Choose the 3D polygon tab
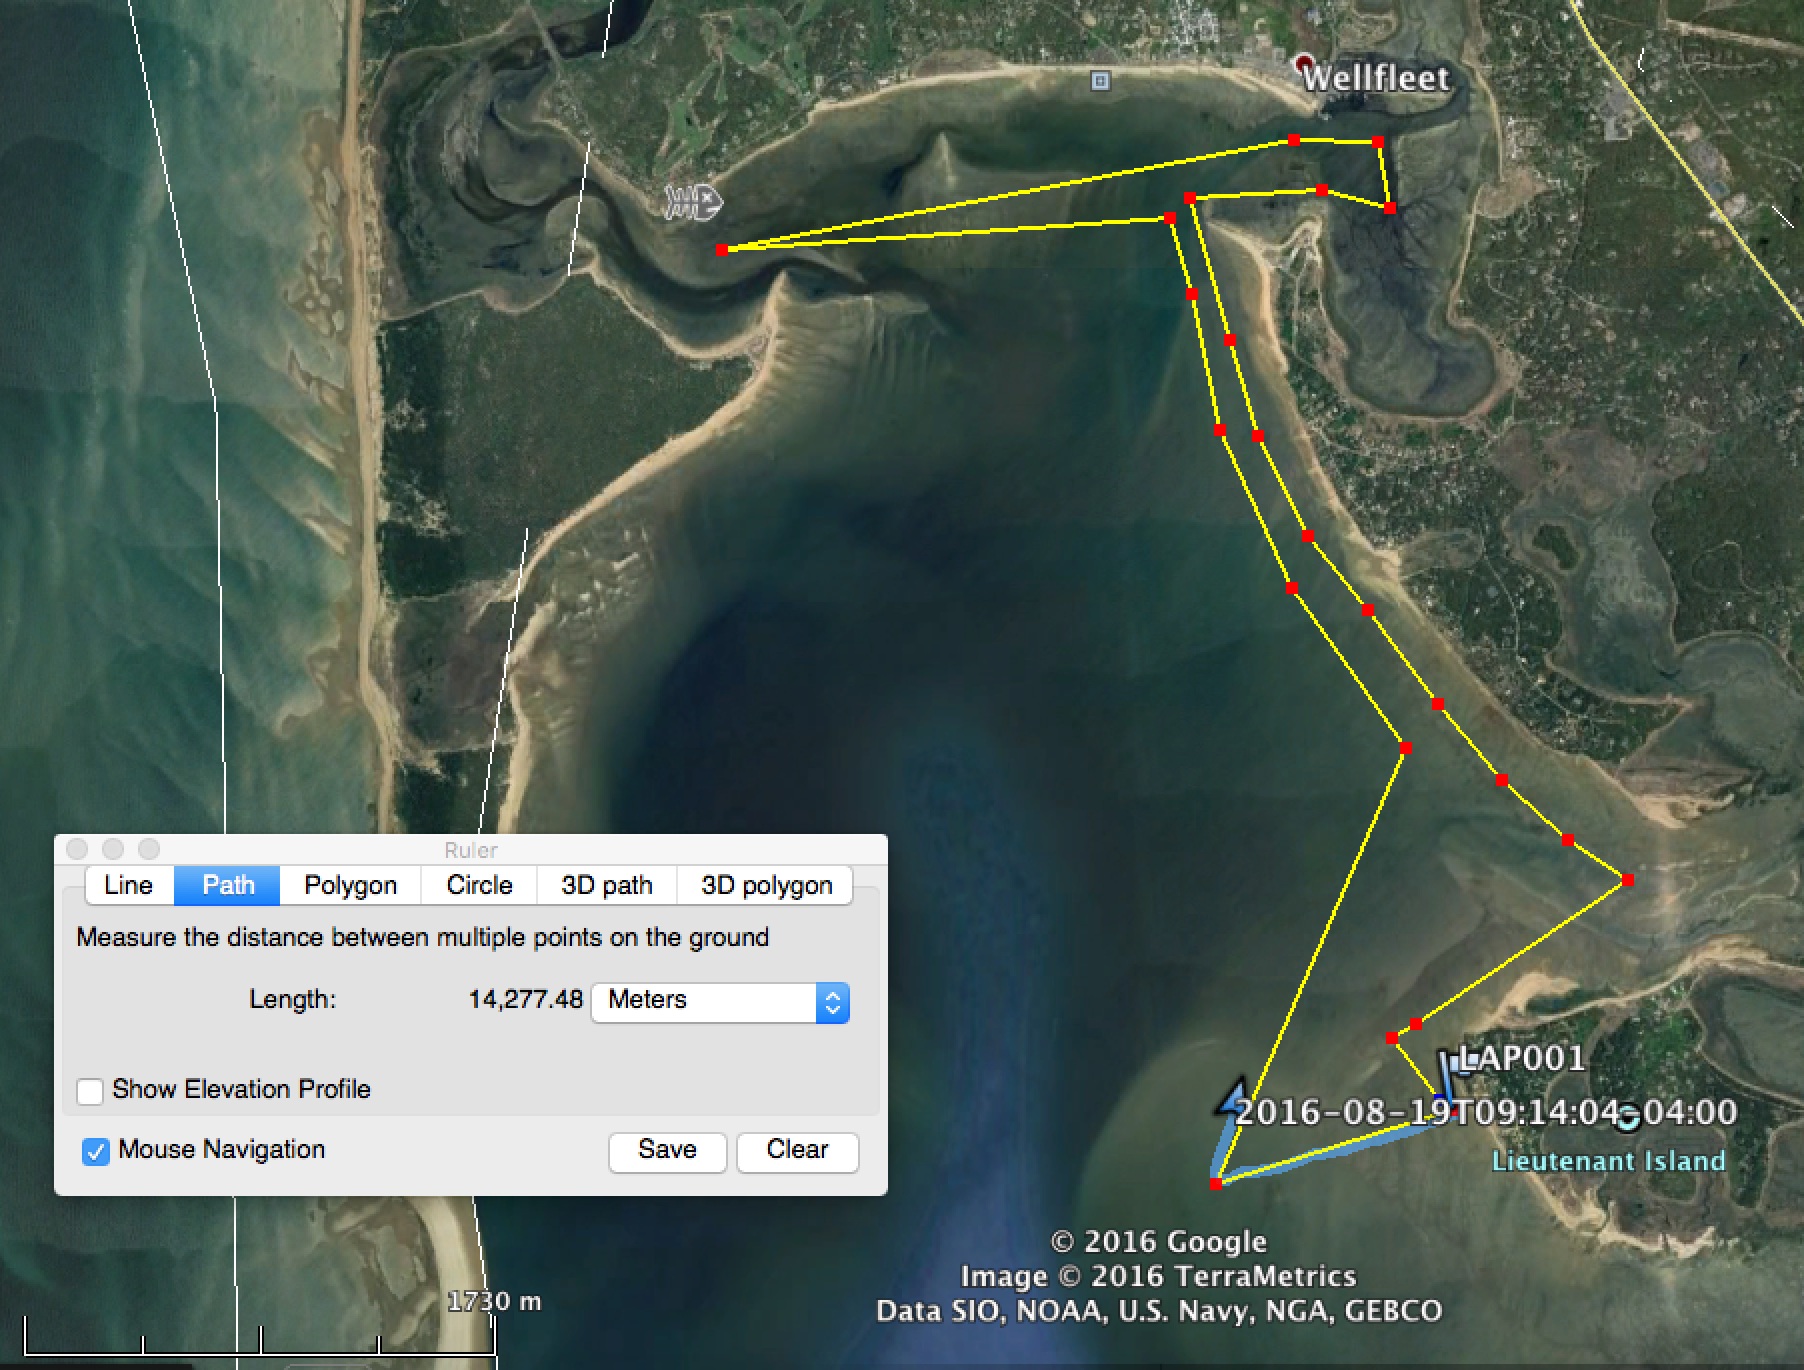1804x1370 pixels. [x=766, y=885]
